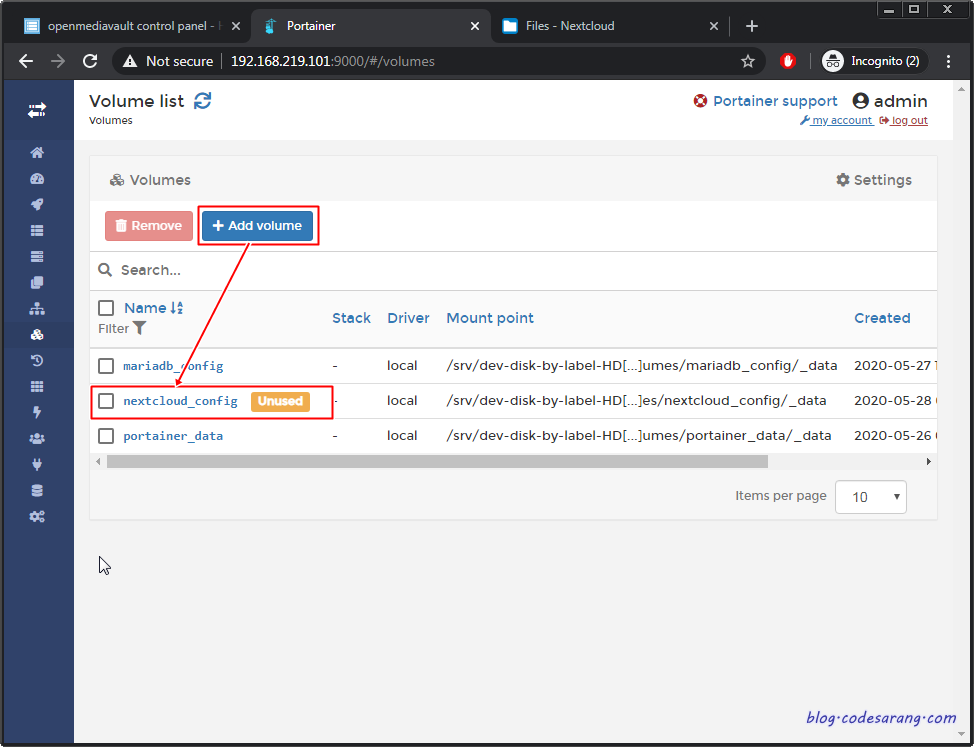Open the Settings menu of the Volumes table
The height and width of the screenshot is (747, 974).
tap(873, 180)
